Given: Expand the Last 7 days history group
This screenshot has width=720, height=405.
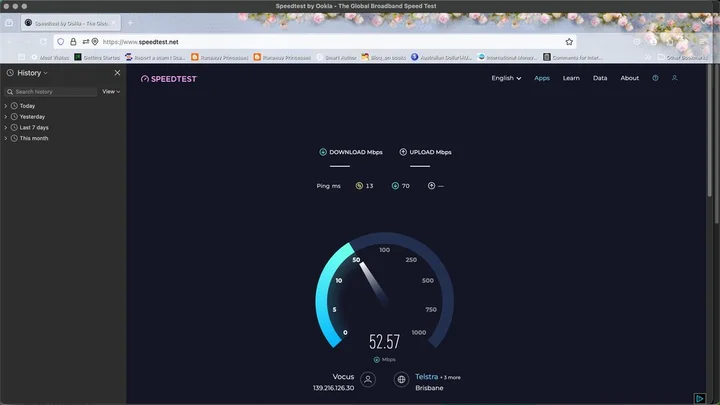Looking at the screenshot, I should [x=6, y=128].
